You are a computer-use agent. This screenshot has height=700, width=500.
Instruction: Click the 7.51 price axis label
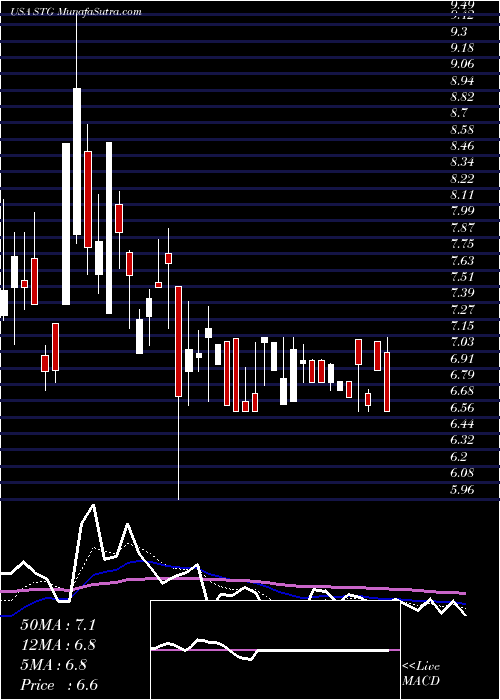click(462, 277)
